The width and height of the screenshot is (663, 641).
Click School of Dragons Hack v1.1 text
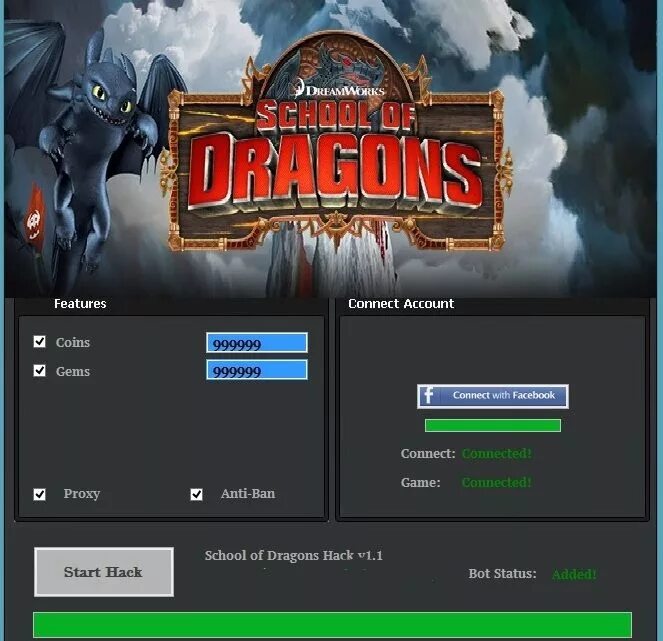pyautogui.click(x=293, y=555)
